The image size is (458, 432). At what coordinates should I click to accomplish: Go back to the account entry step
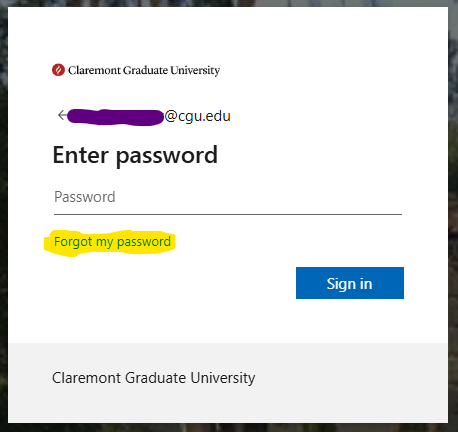point(62,115)
